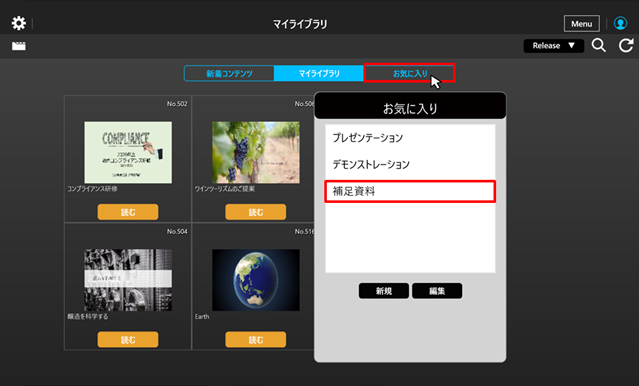The width and height of the screenshot is (639, 386).
Task: Open the black-and-white brewery thumbnail
Action: [128, 280]
